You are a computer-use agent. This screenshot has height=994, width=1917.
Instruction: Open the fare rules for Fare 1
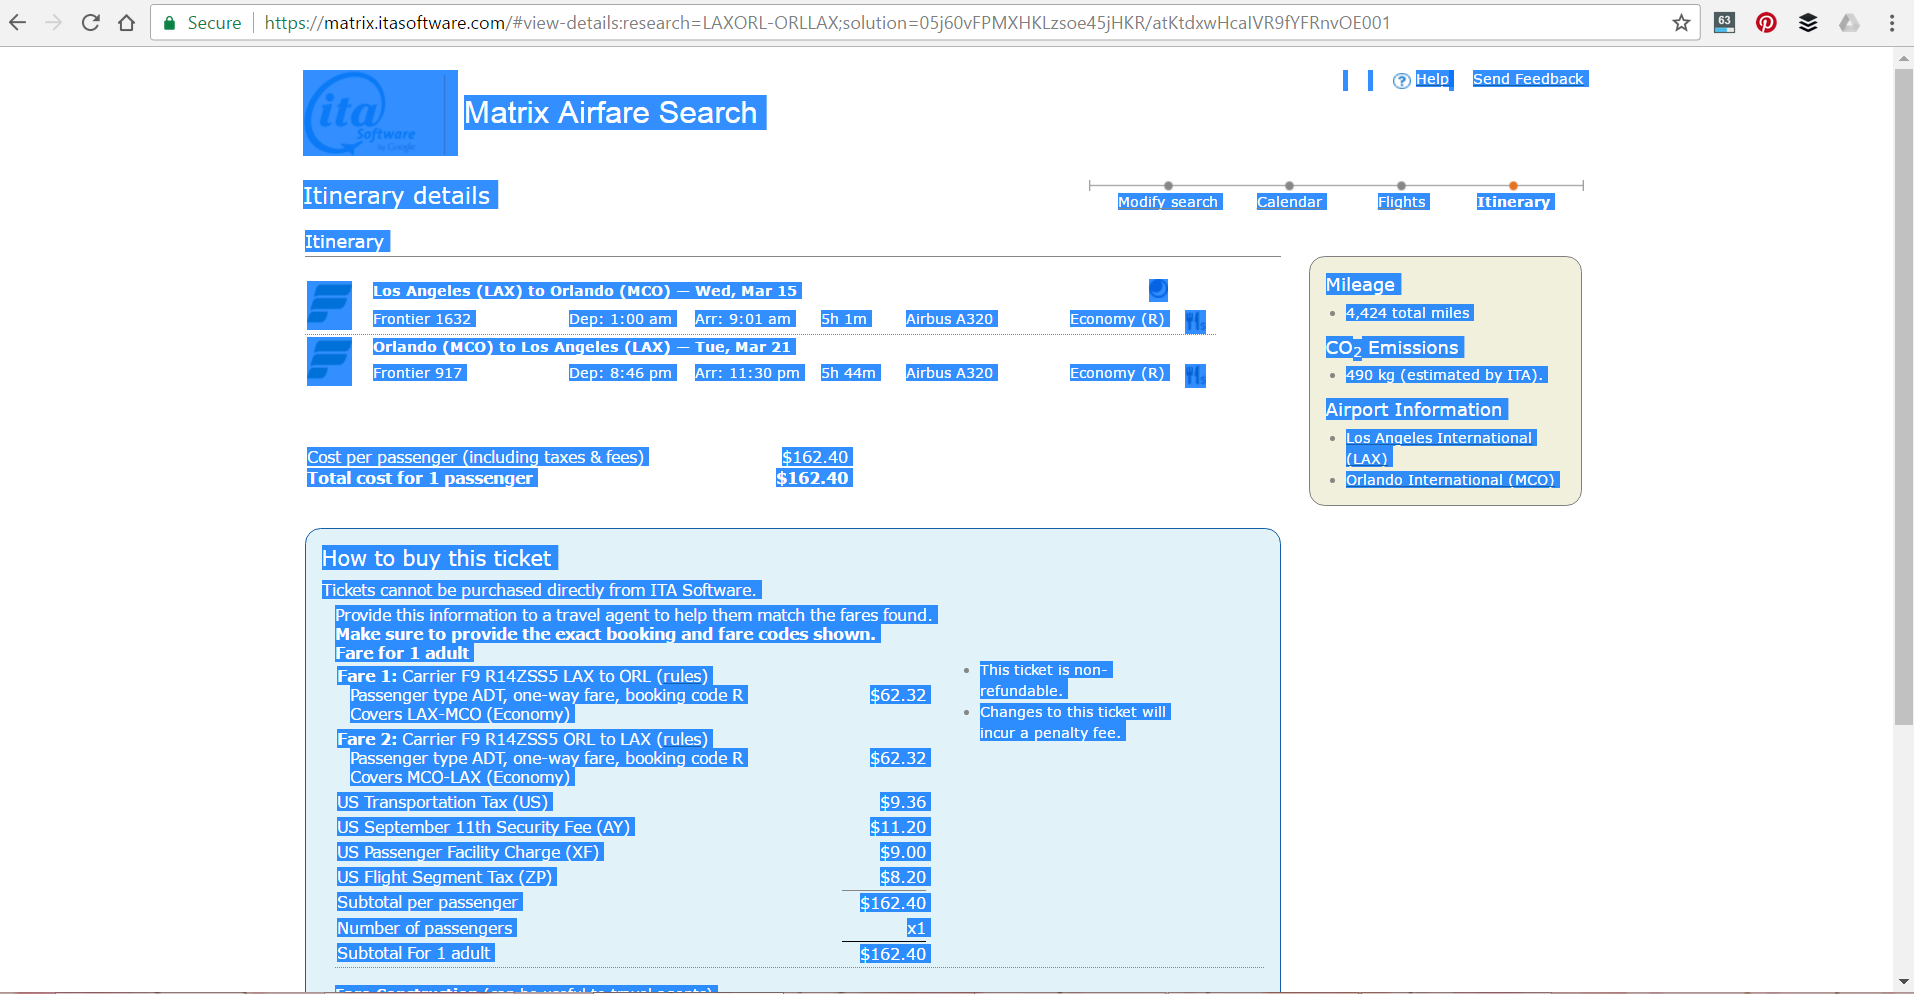coord(681,676)
